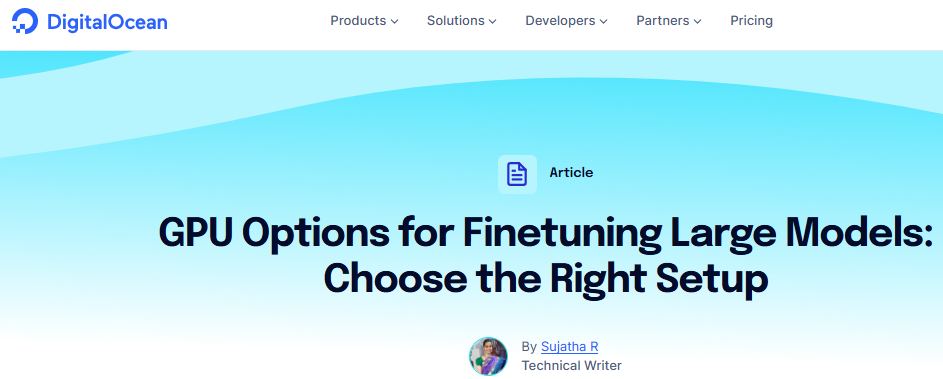Viewport: 943px width, 379px height.
Task: Click the DigitalOcean logo icon
Action: click(x=25, y=22)
